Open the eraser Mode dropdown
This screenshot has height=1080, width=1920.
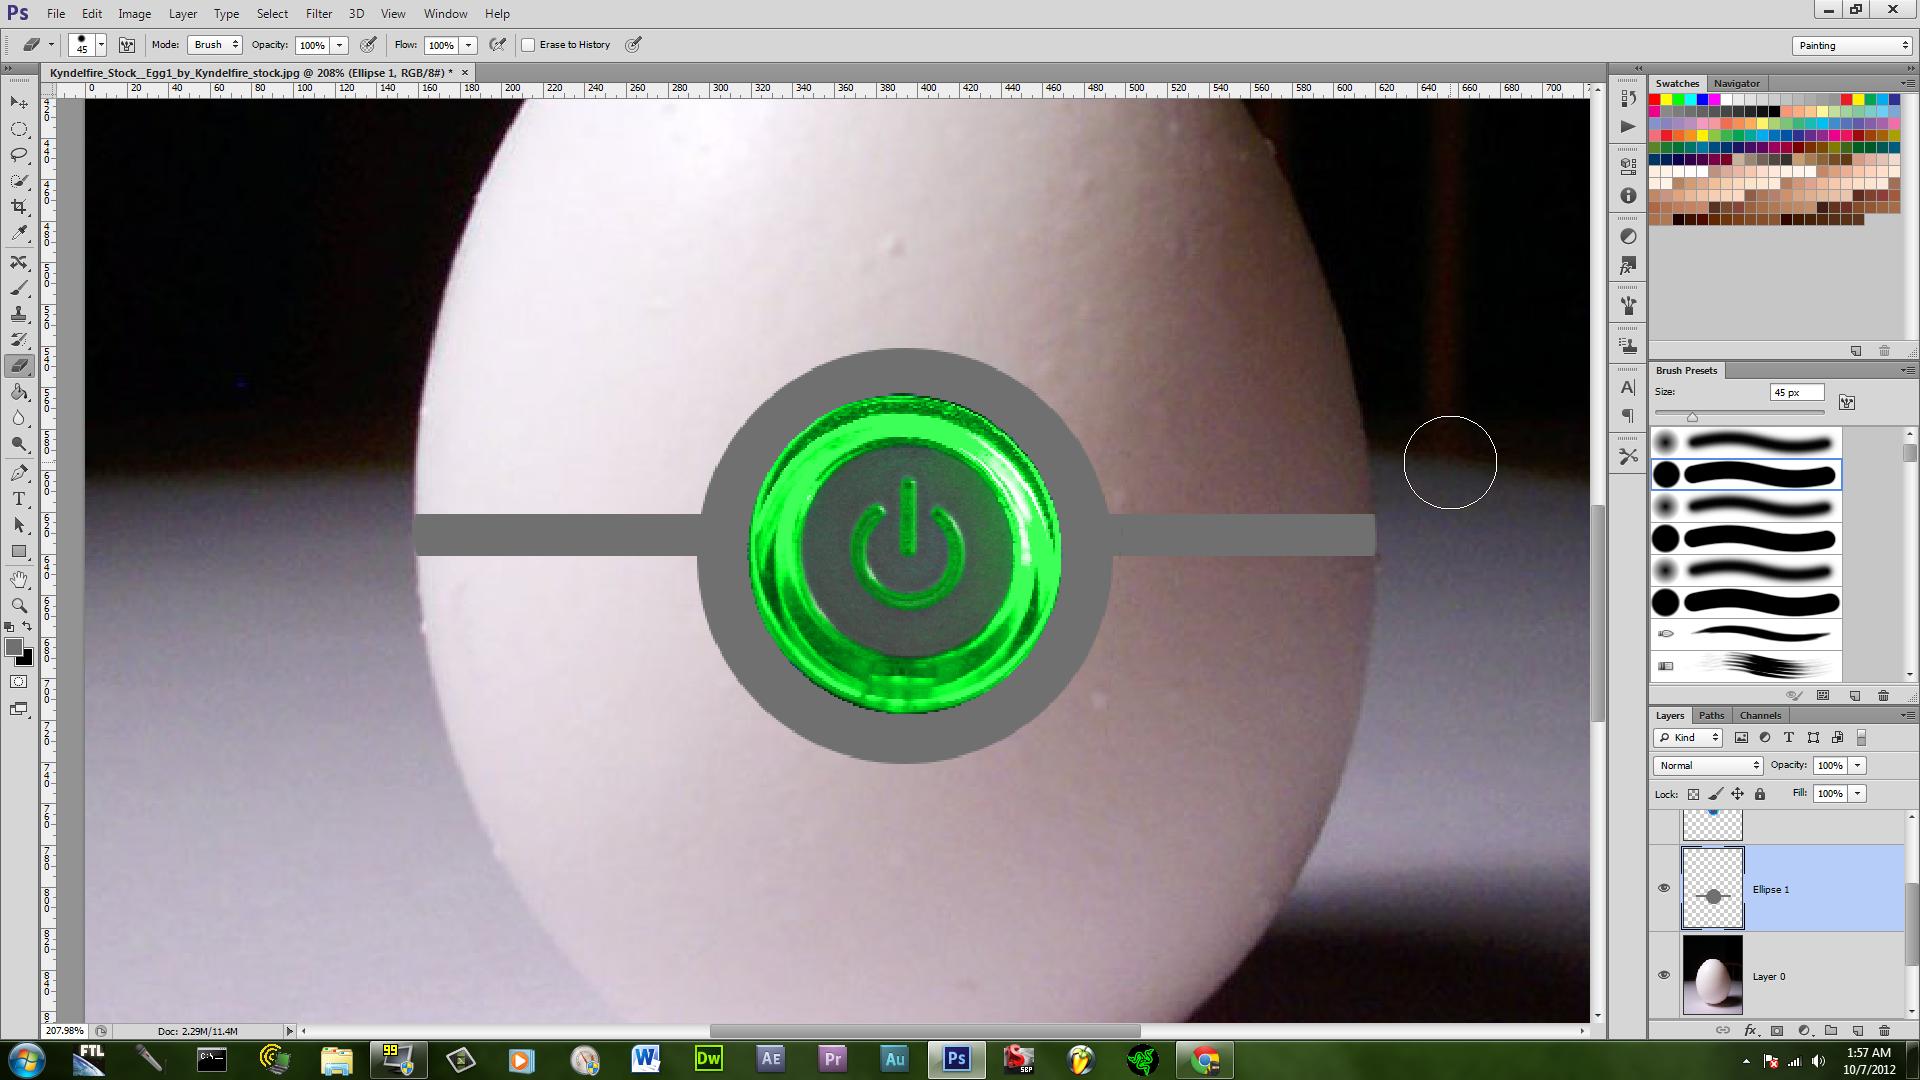pyautogui.click(x=216, y=45)
